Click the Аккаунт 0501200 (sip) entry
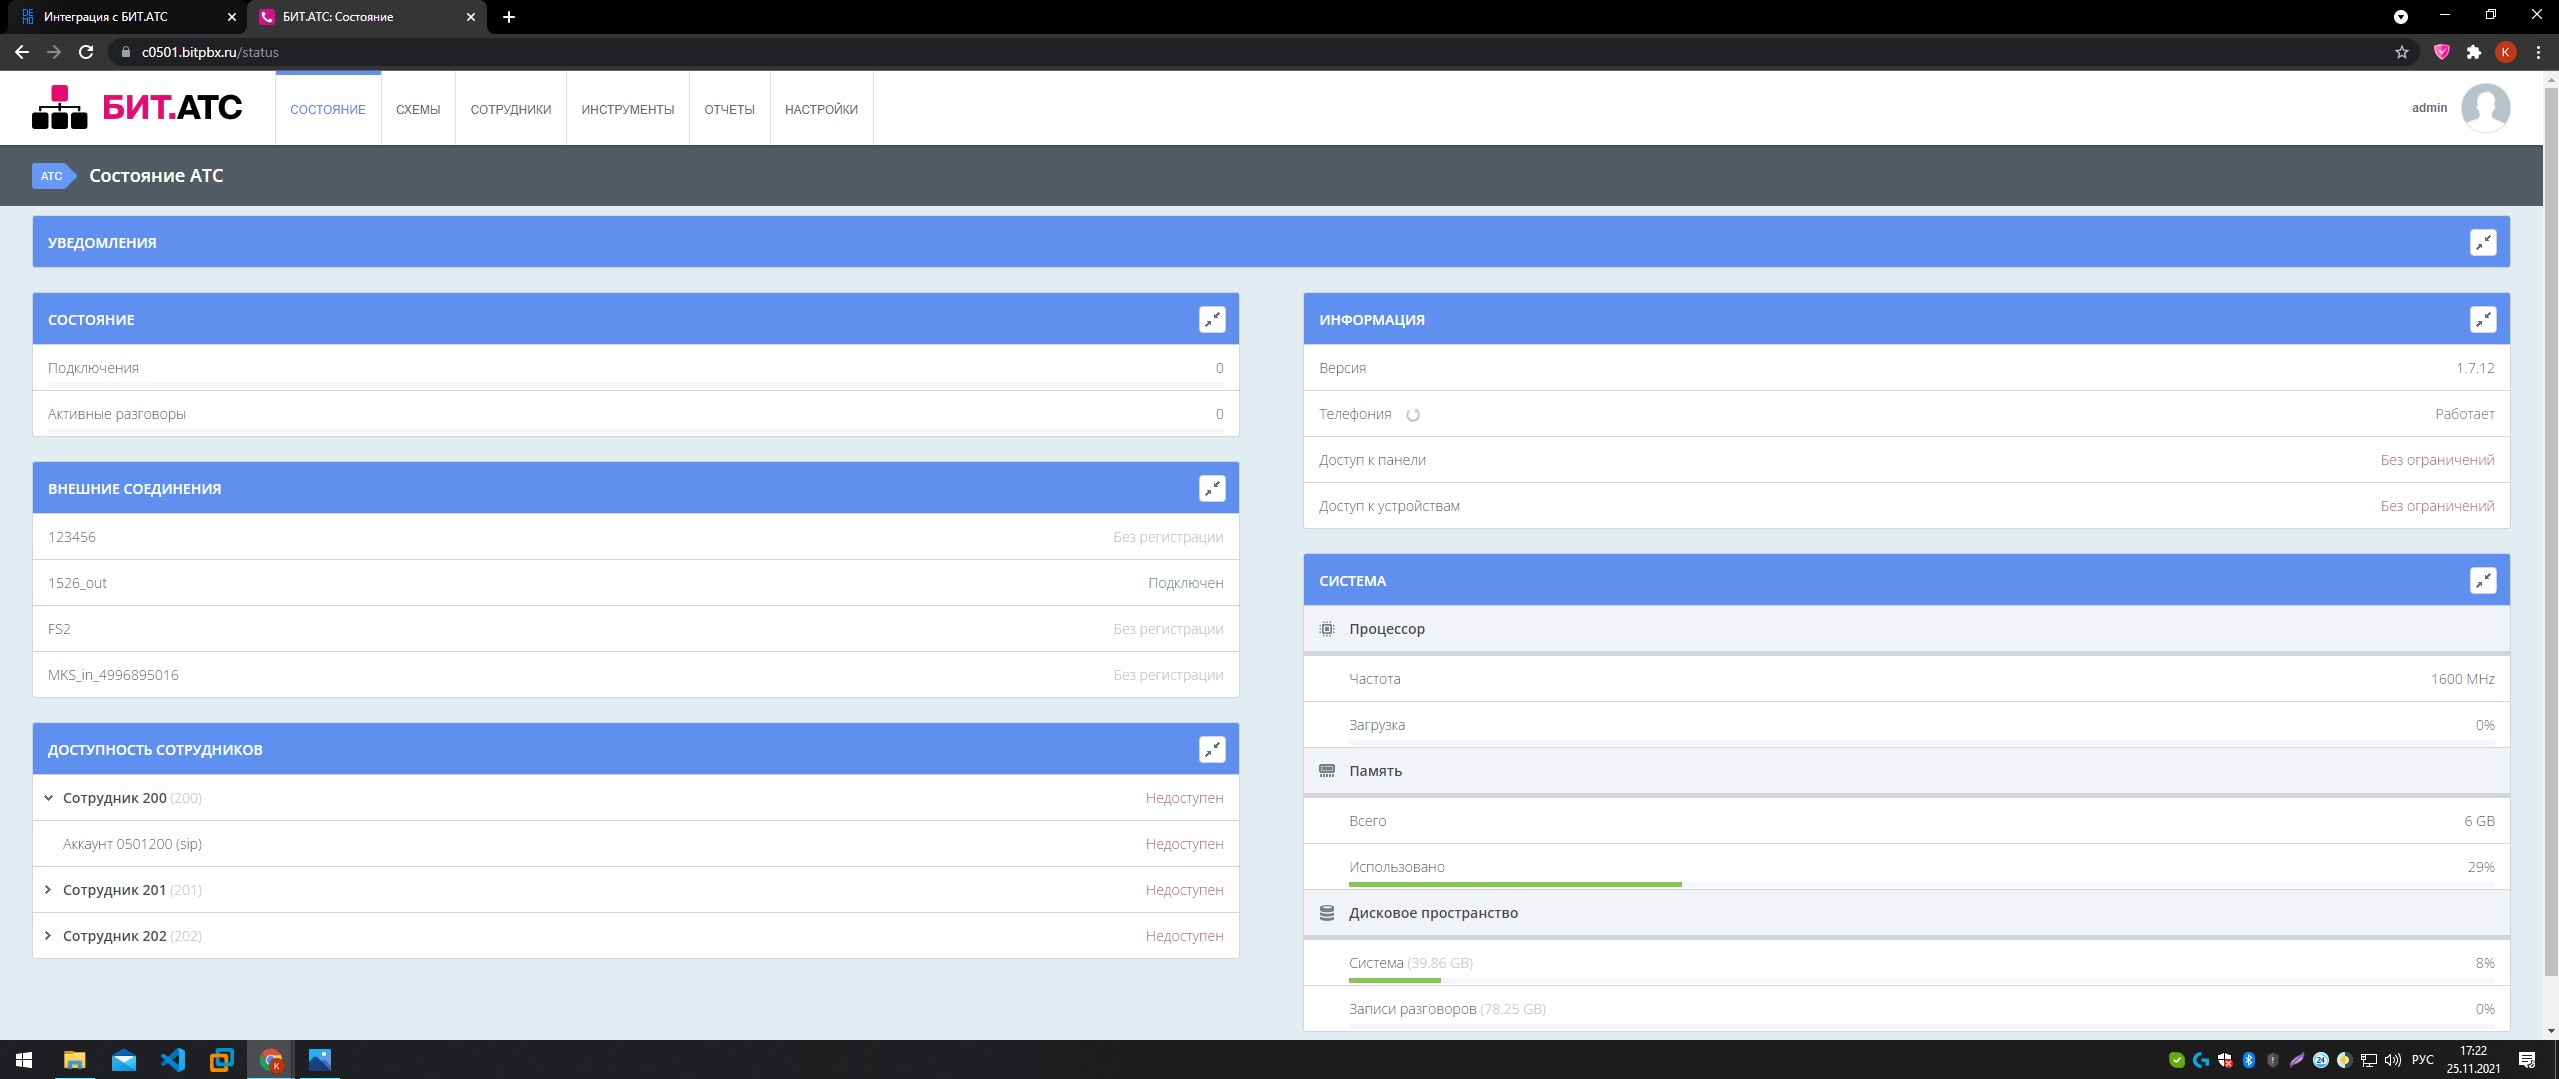 [132, 844]
